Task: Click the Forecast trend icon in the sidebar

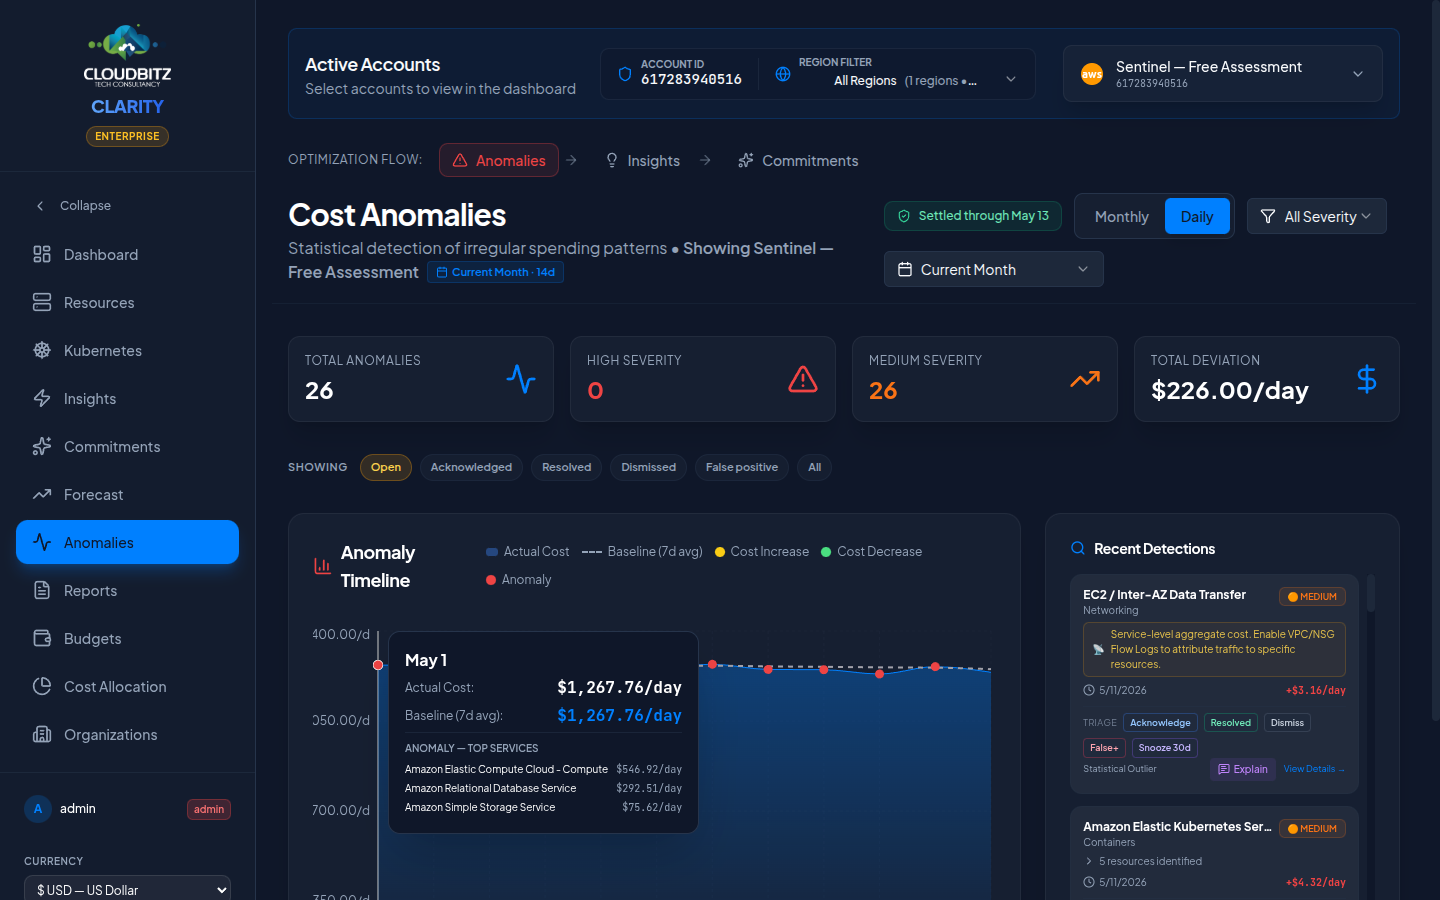Action: (x=42, y=495)
